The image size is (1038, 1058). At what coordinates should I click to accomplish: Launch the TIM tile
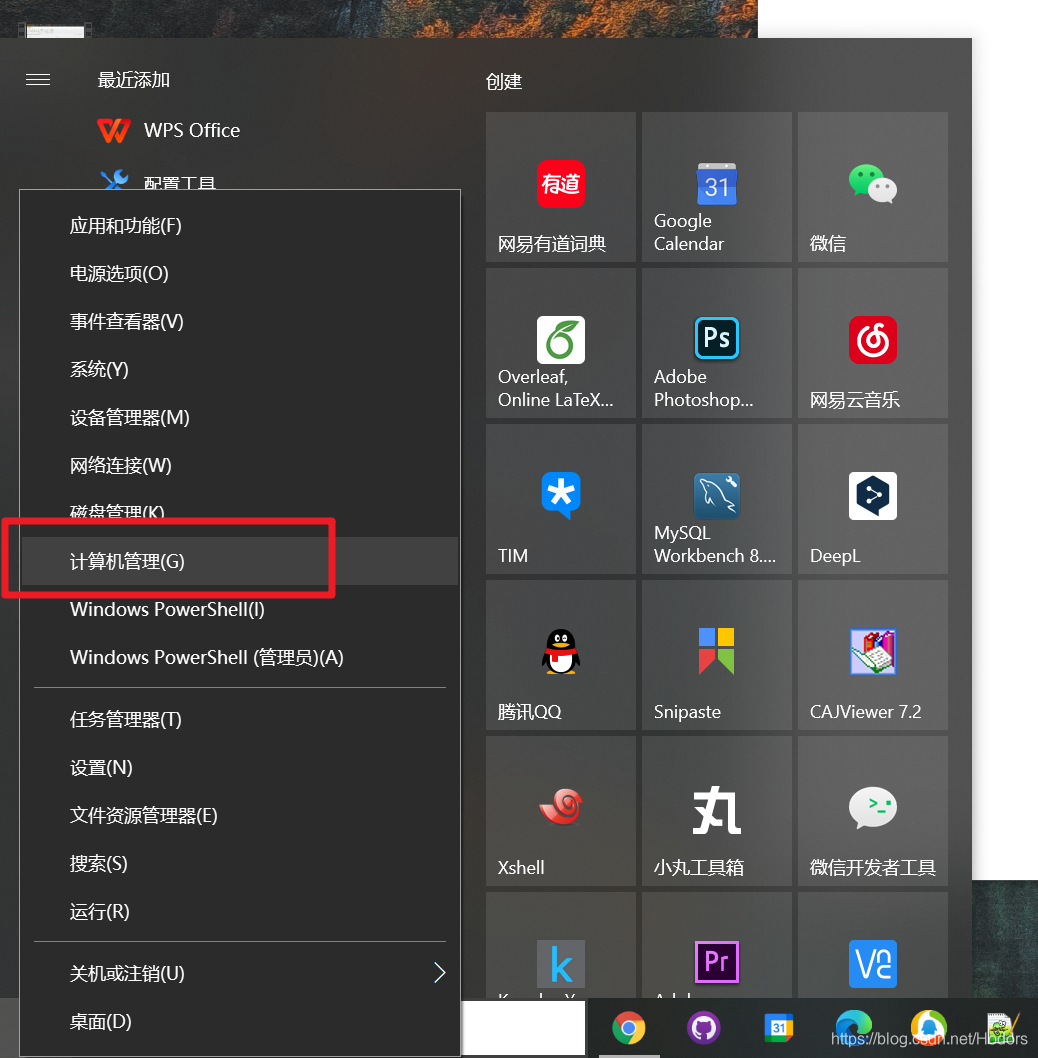click(560, 499)
